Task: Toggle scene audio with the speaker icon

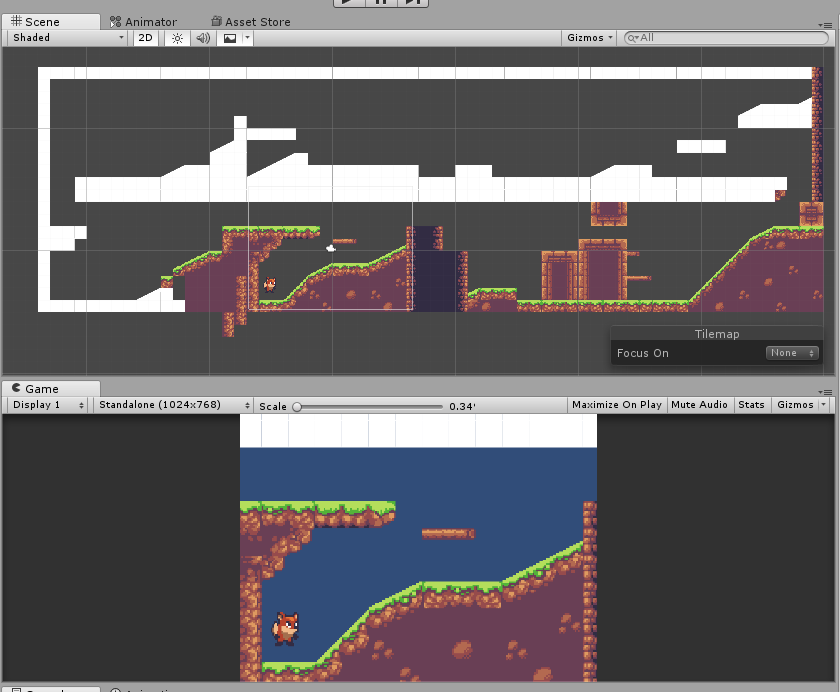Action: pyautogui.click(x=203, y=38)
